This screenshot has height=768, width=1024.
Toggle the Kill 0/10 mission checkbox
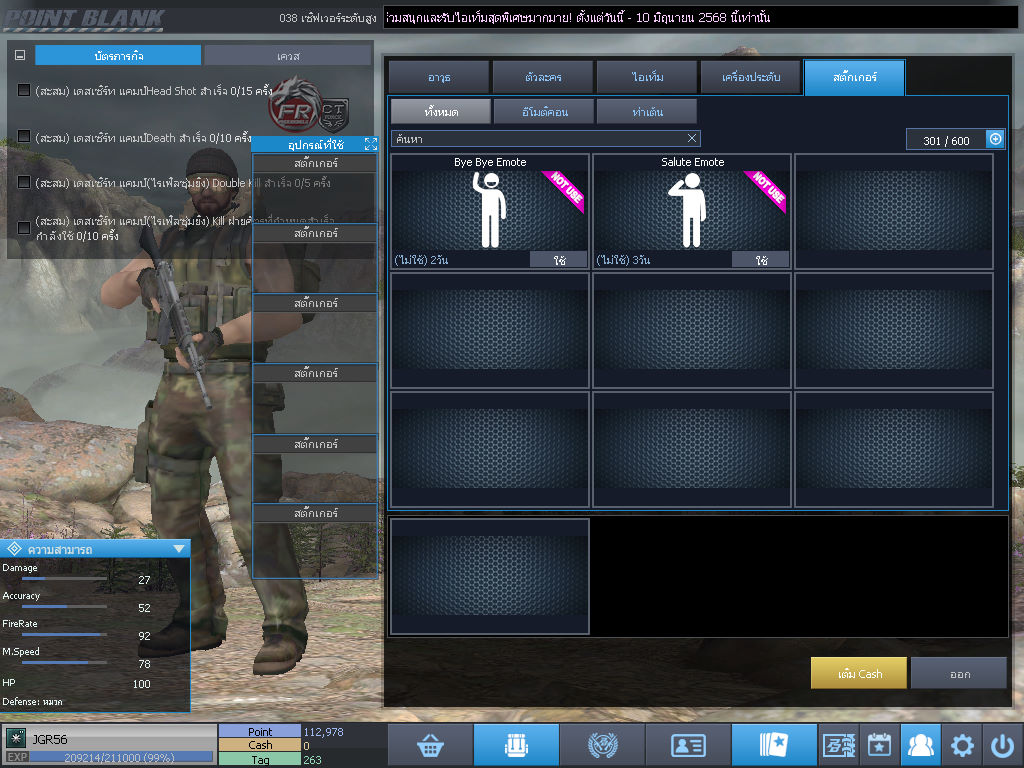point(24,228)
